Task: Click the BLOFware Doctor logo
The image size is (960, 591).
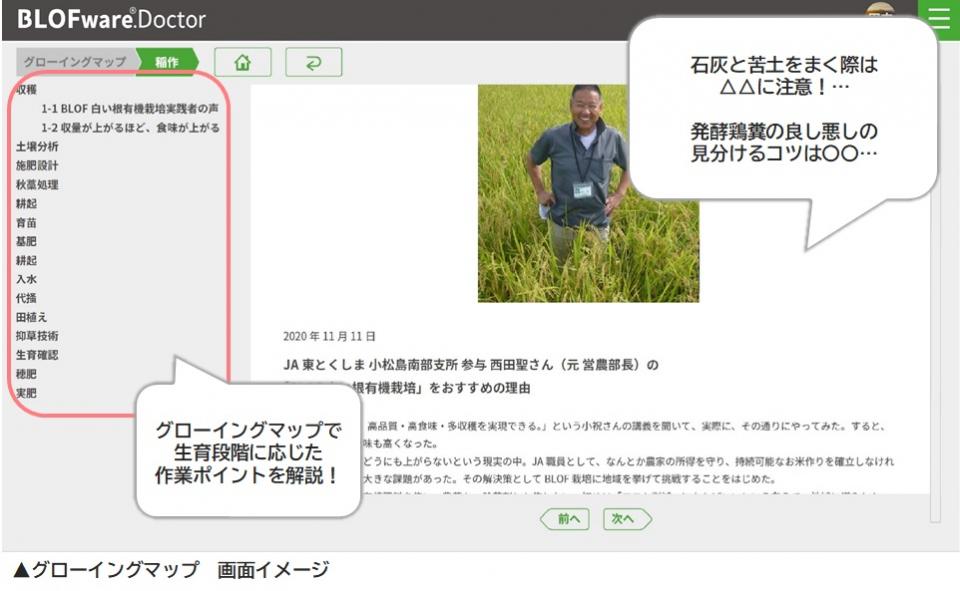Action: point(111,19)
